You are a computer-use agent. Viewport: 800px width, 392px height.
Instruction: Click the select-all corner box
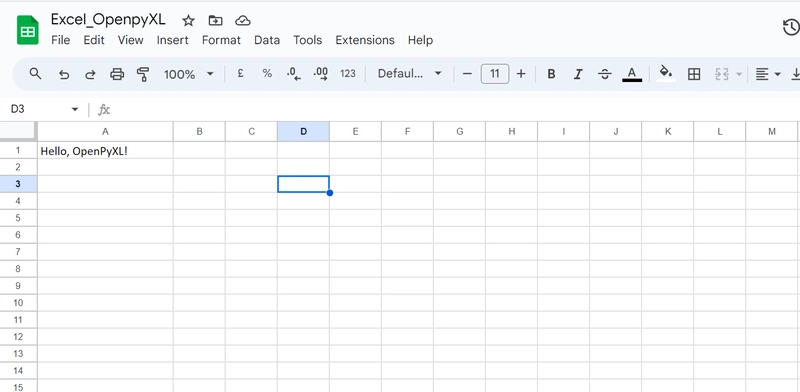coord(18,131)
